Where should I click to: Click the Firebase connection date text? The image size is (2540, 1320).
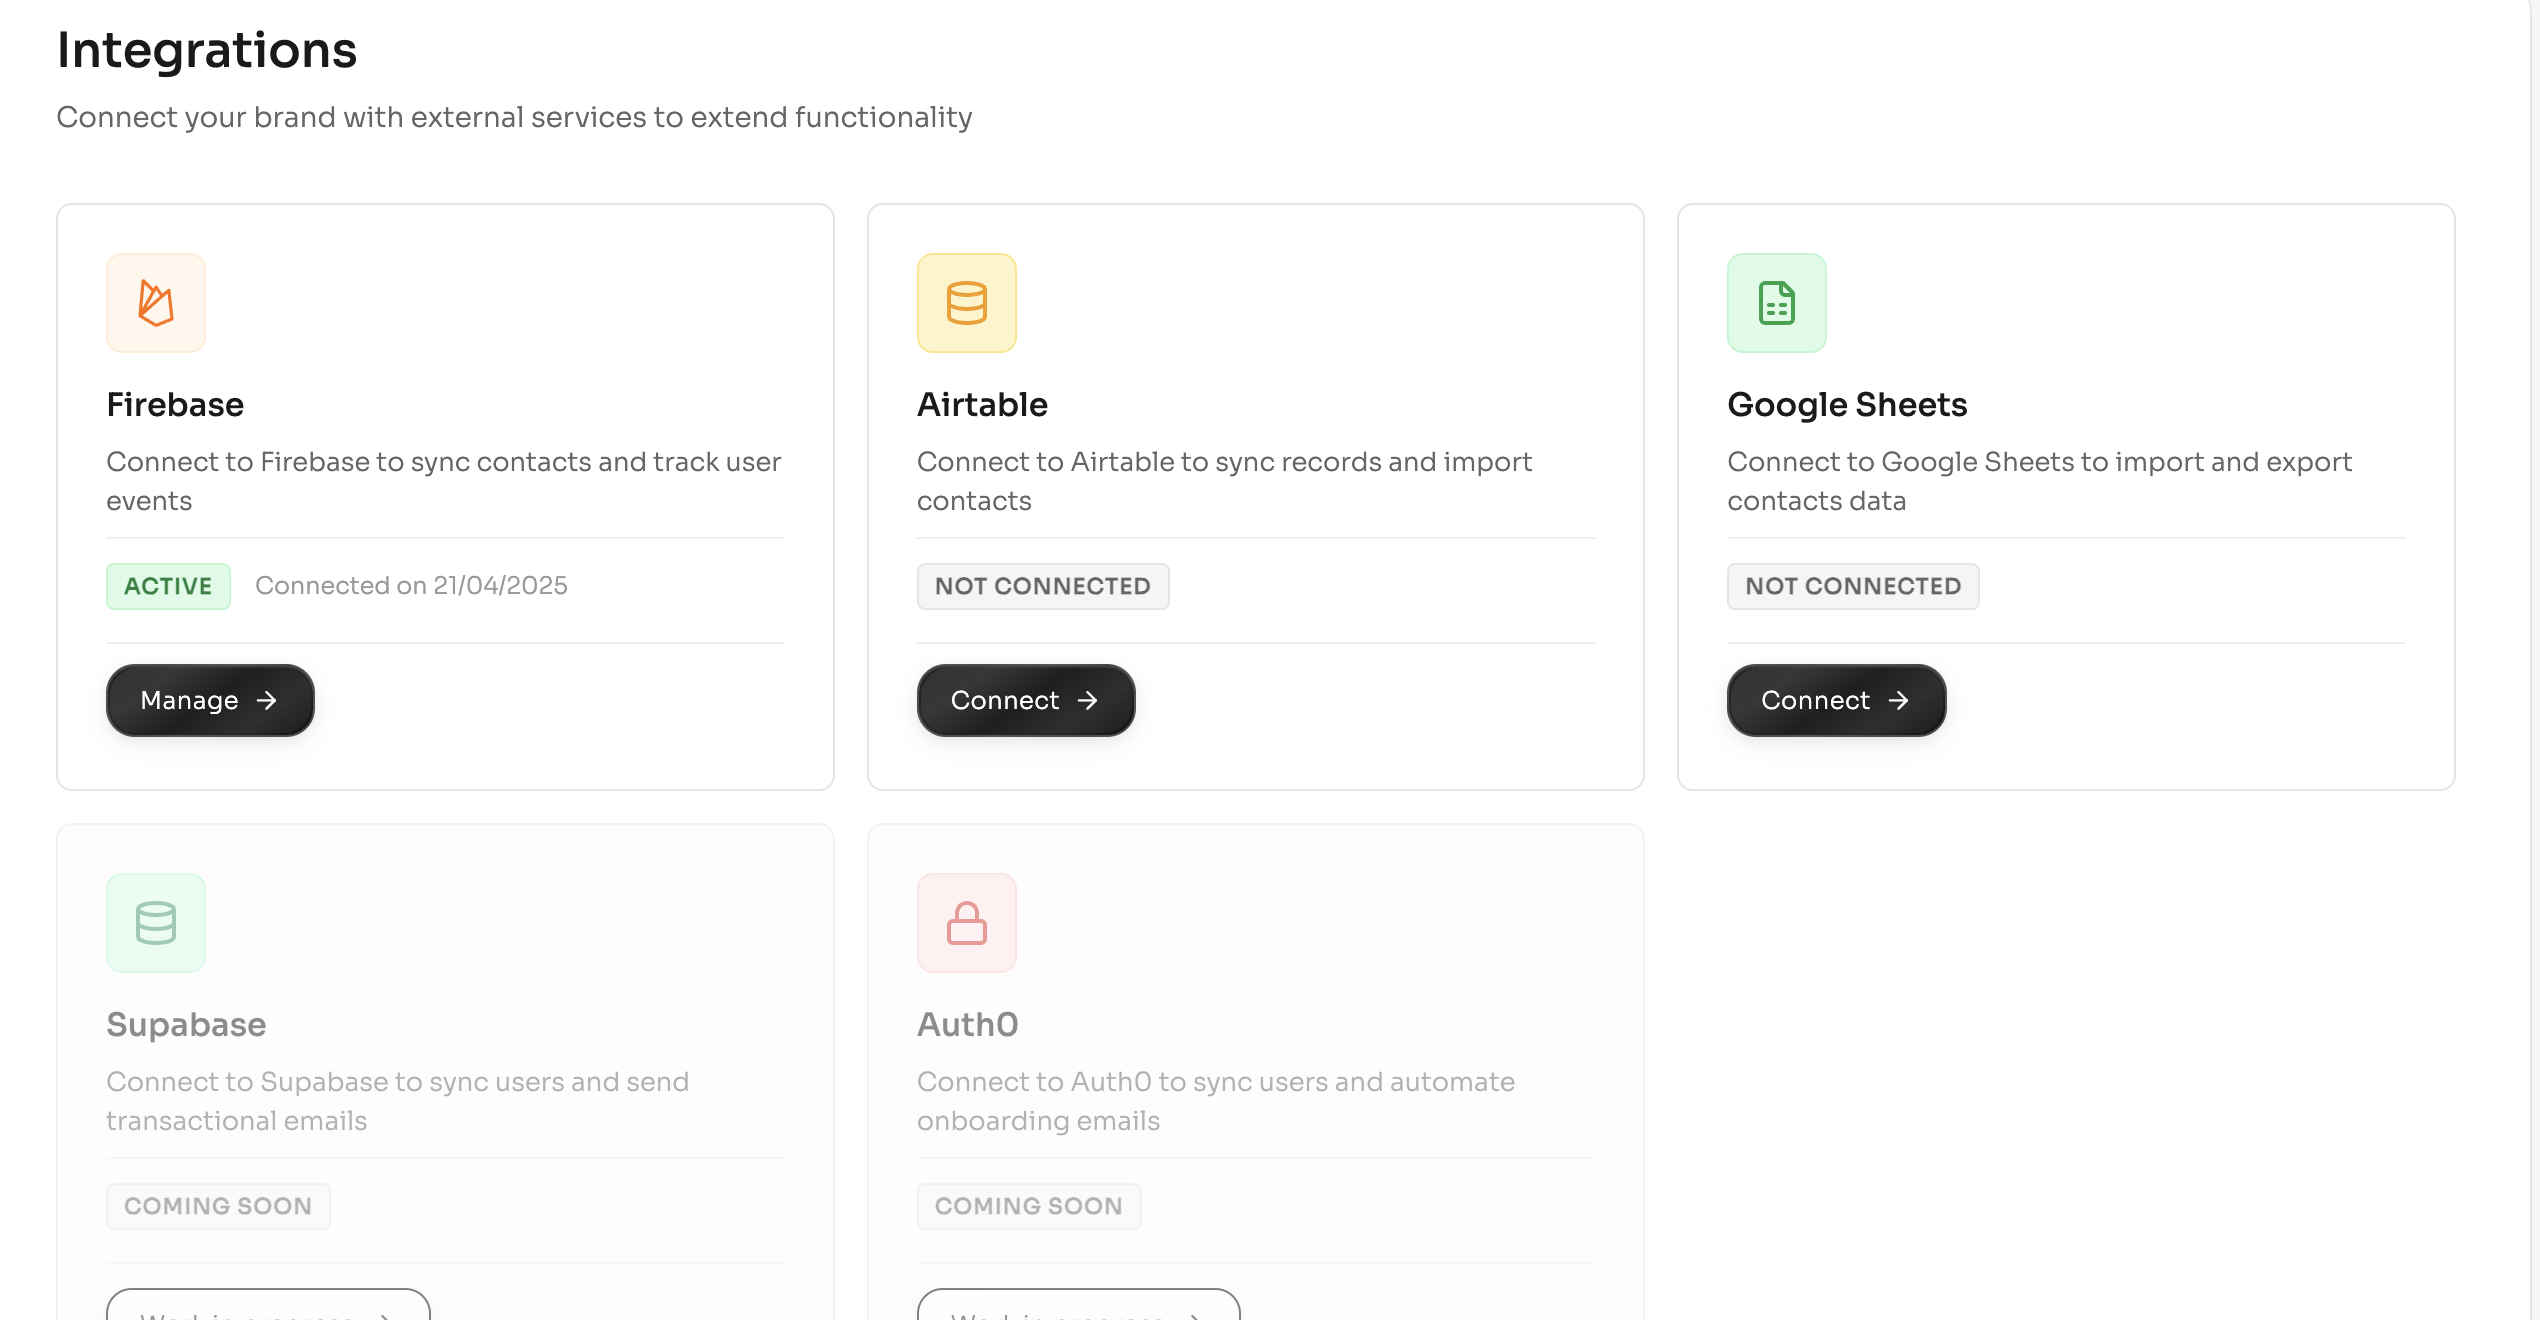tap(411, 585)
